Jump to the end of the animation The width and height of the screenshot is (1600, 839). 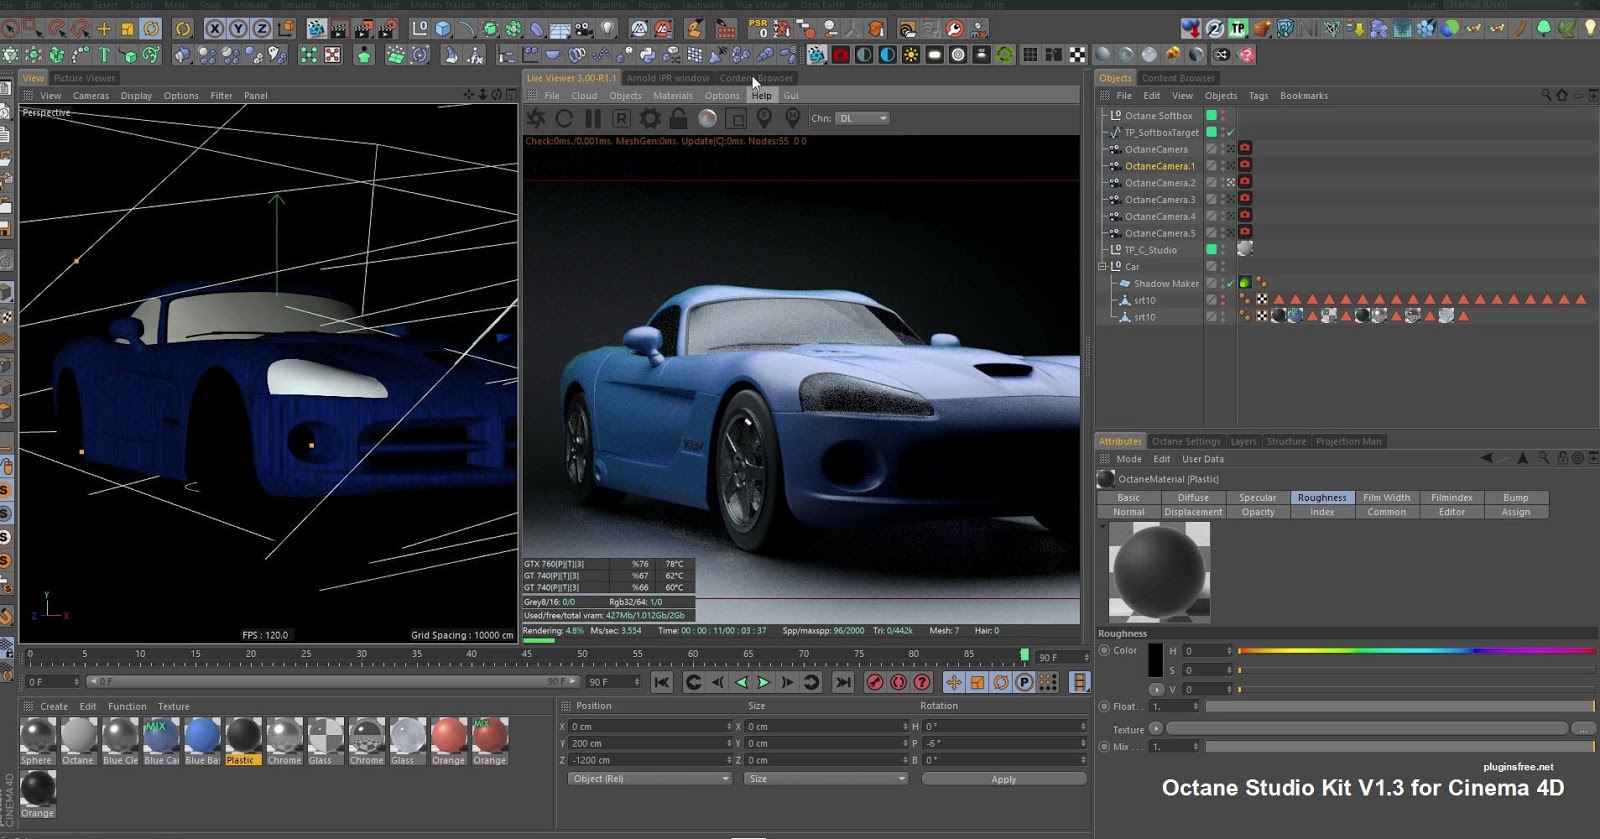pyautogui.click(x=843, y=682)
